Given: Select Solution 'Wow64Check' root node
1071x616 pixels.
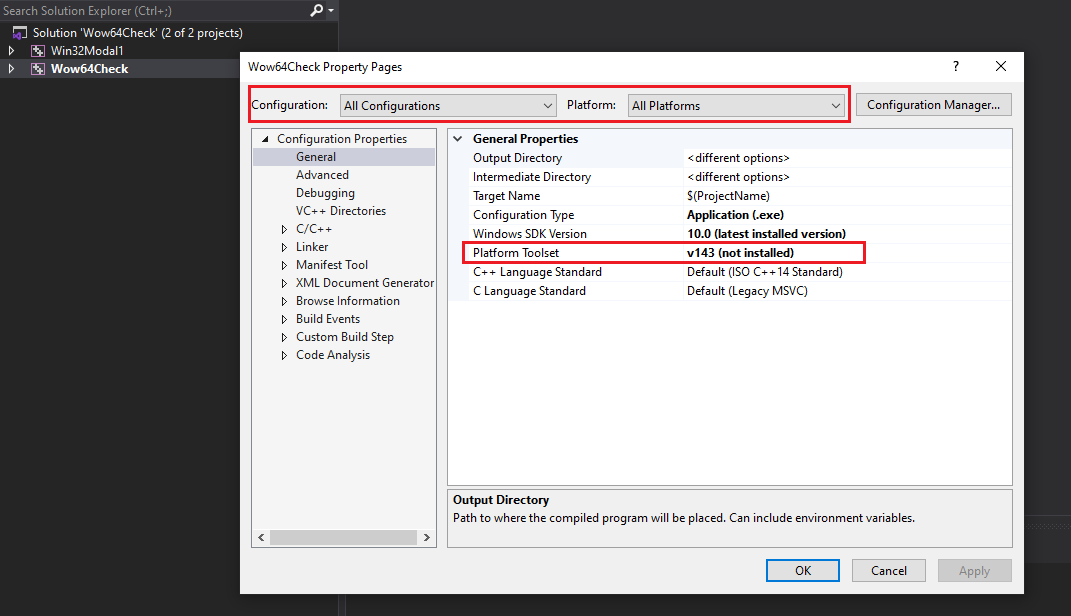Looking at the screenshot, I should [137, 33].
